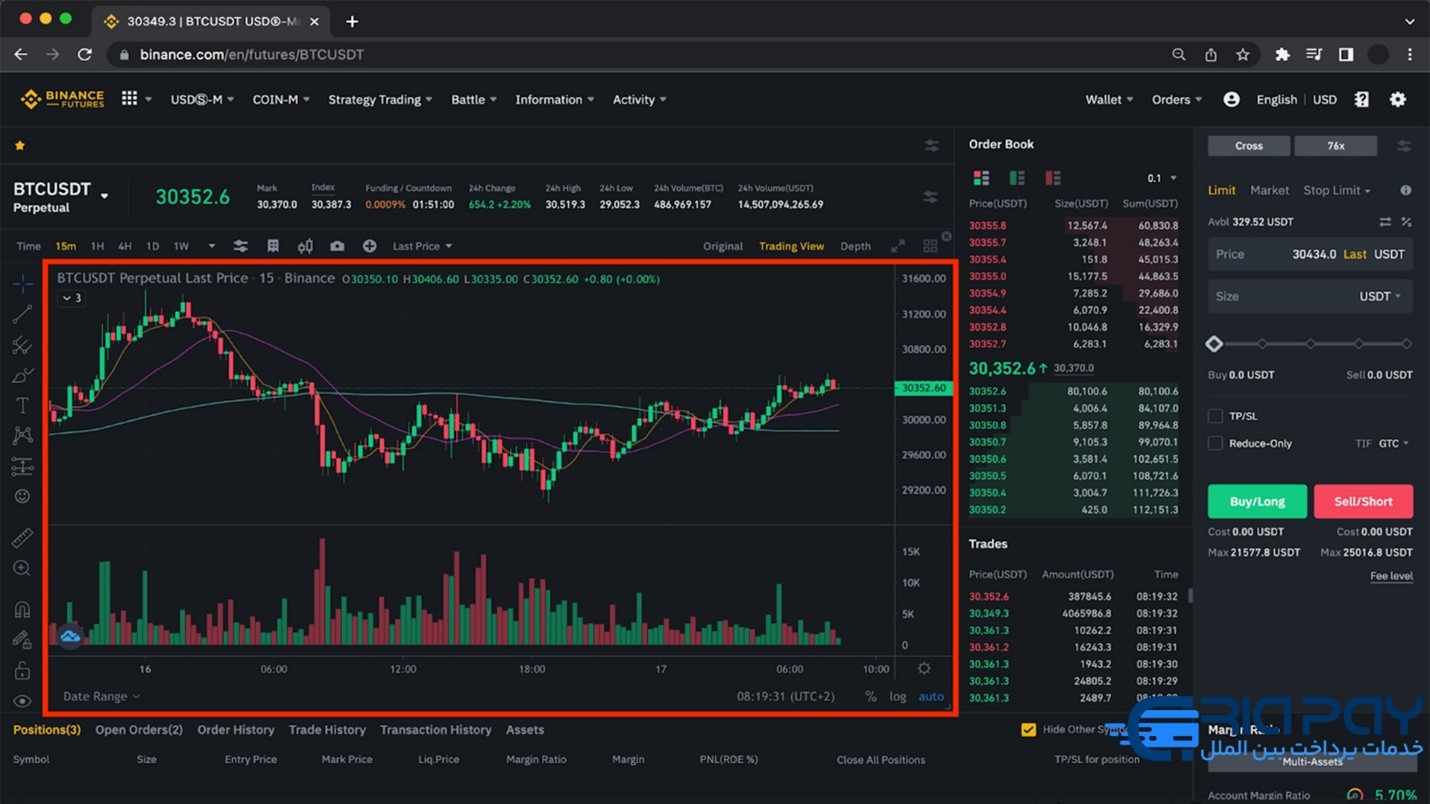The width and height of the screenshot is (1430, 804).
Task: Switch chart interval to 1D
Action: (153, 246)
